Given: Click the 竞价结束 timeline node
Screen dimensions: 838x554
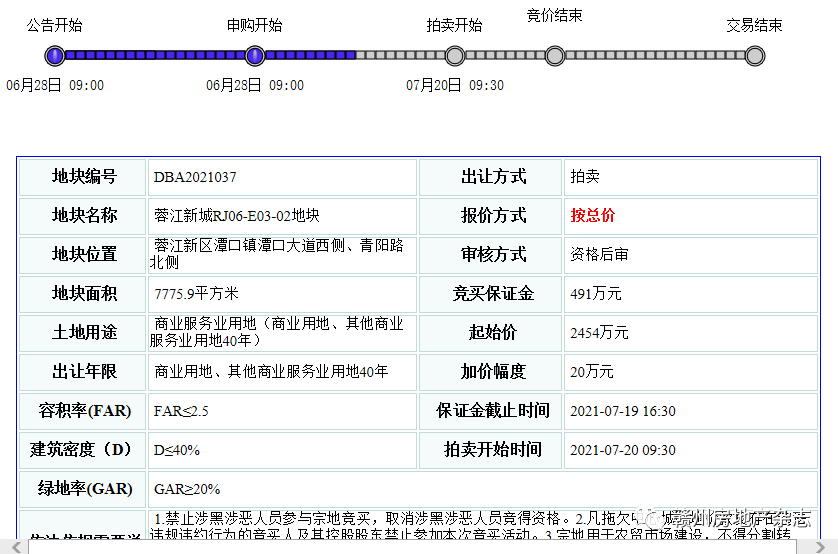Looking at the screenshot, I should point(555,56).
